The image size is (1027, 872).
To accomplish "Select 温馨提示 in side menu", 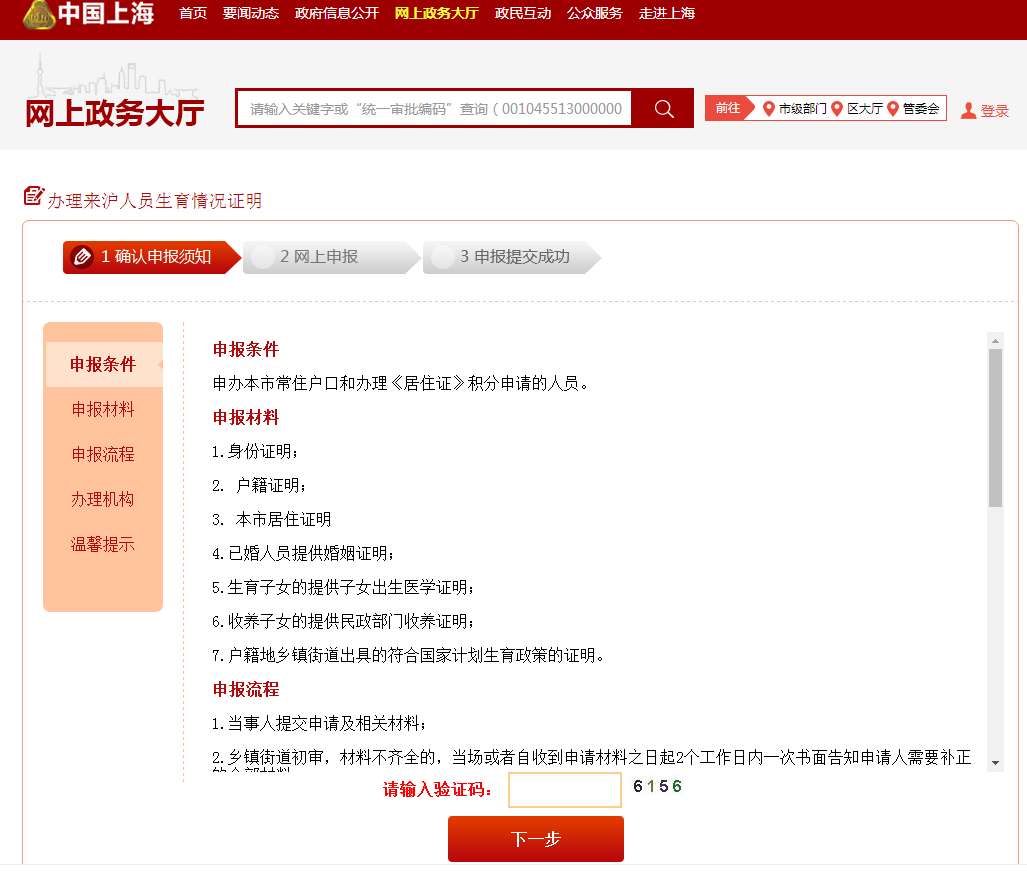I will (103, 544).
